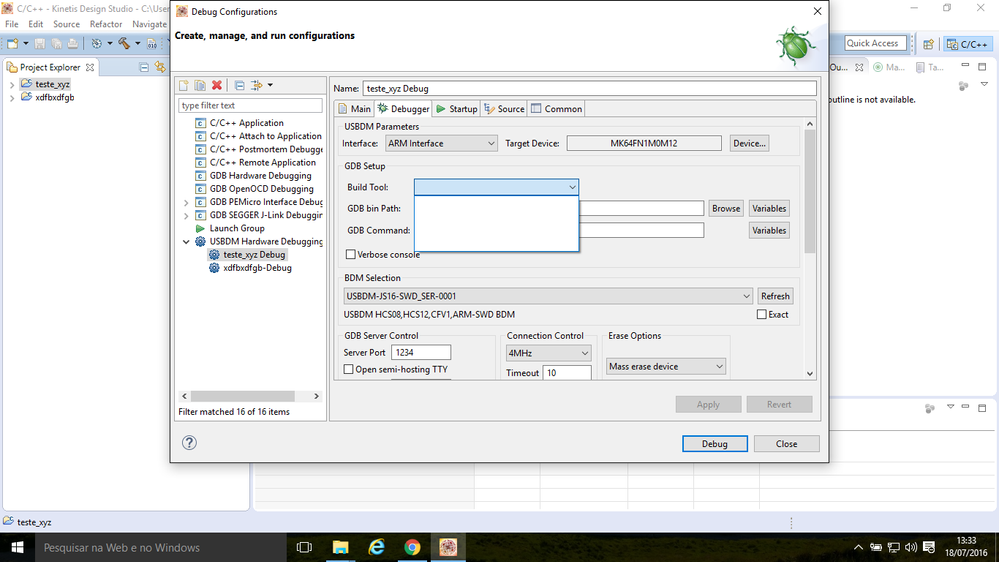Click the Open Perspective icon
Image resolution: width=999 pixels, height=562 pixels.
pos(928,44)
